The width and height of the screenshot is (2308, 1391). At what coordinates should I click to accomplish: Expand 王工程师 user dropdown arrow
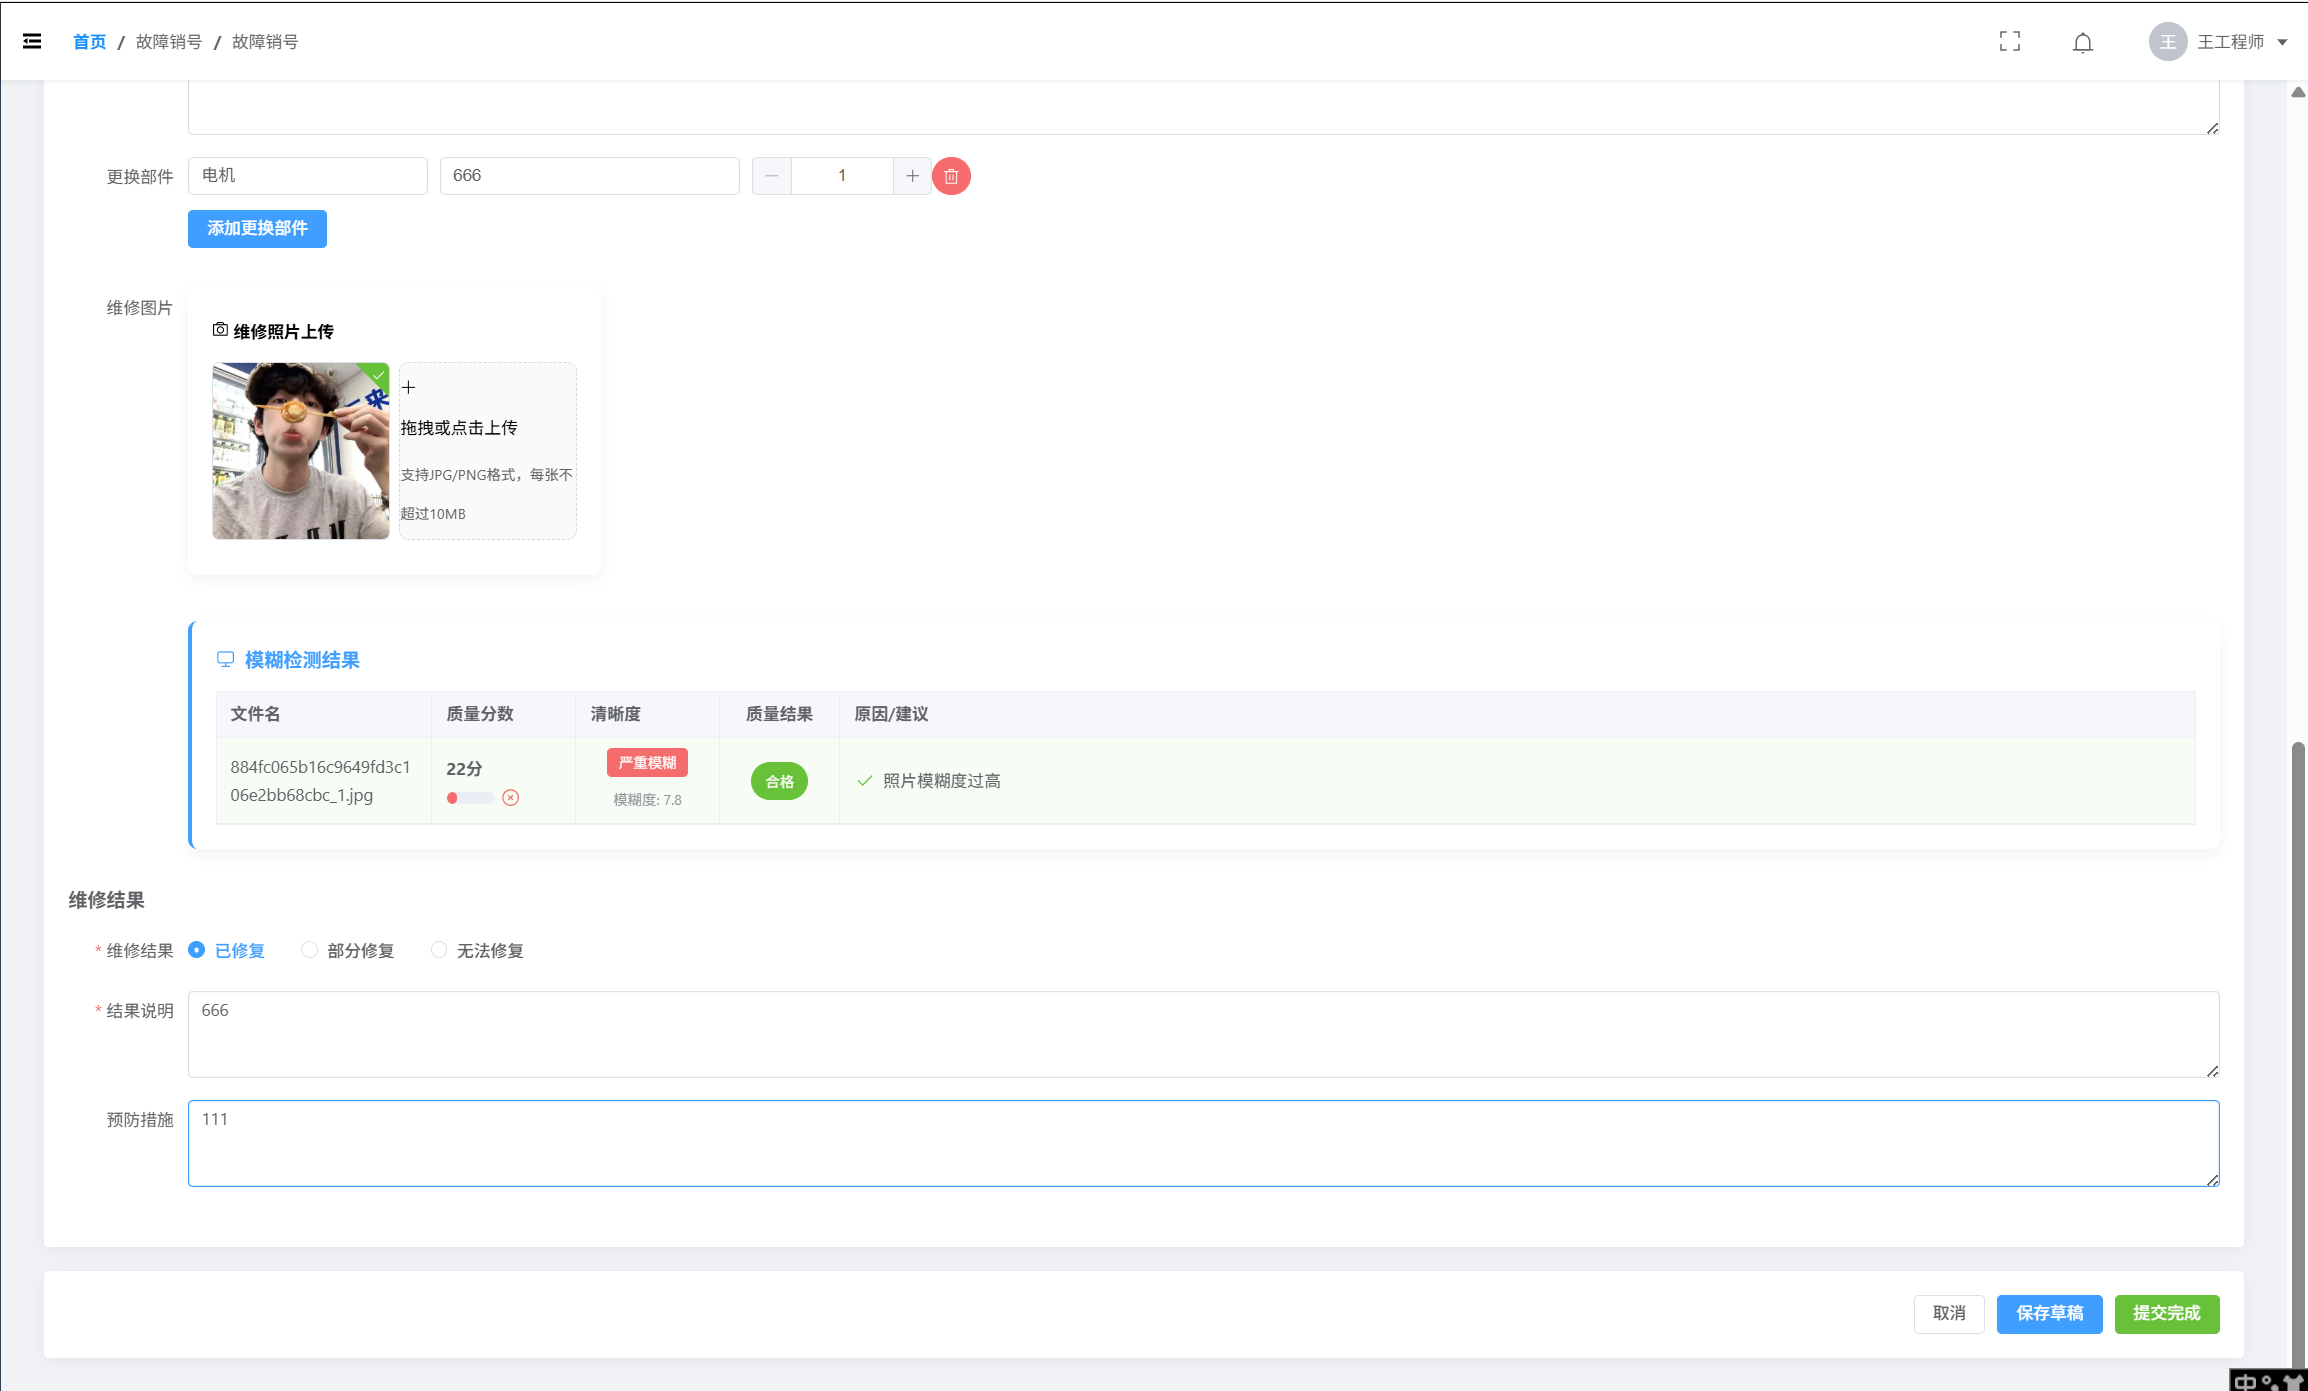[2283, 42]
